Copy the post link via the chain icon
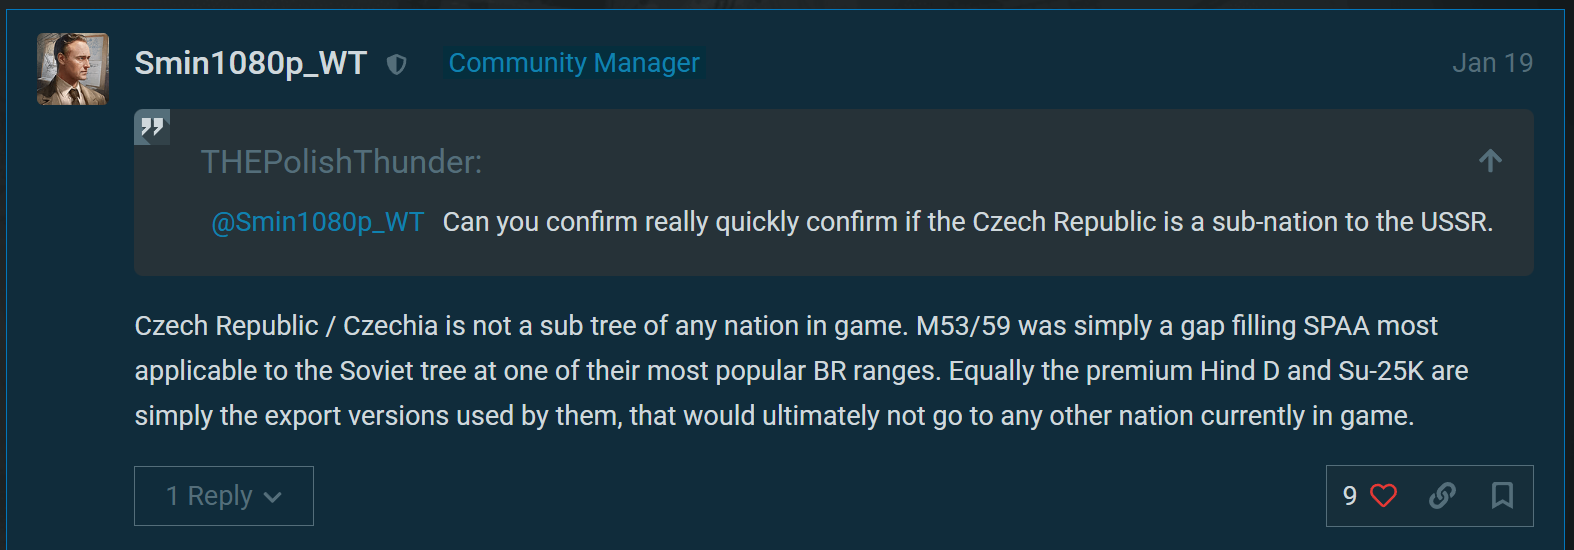This screenshot has width=1574, height=550. pos(1442,495)
